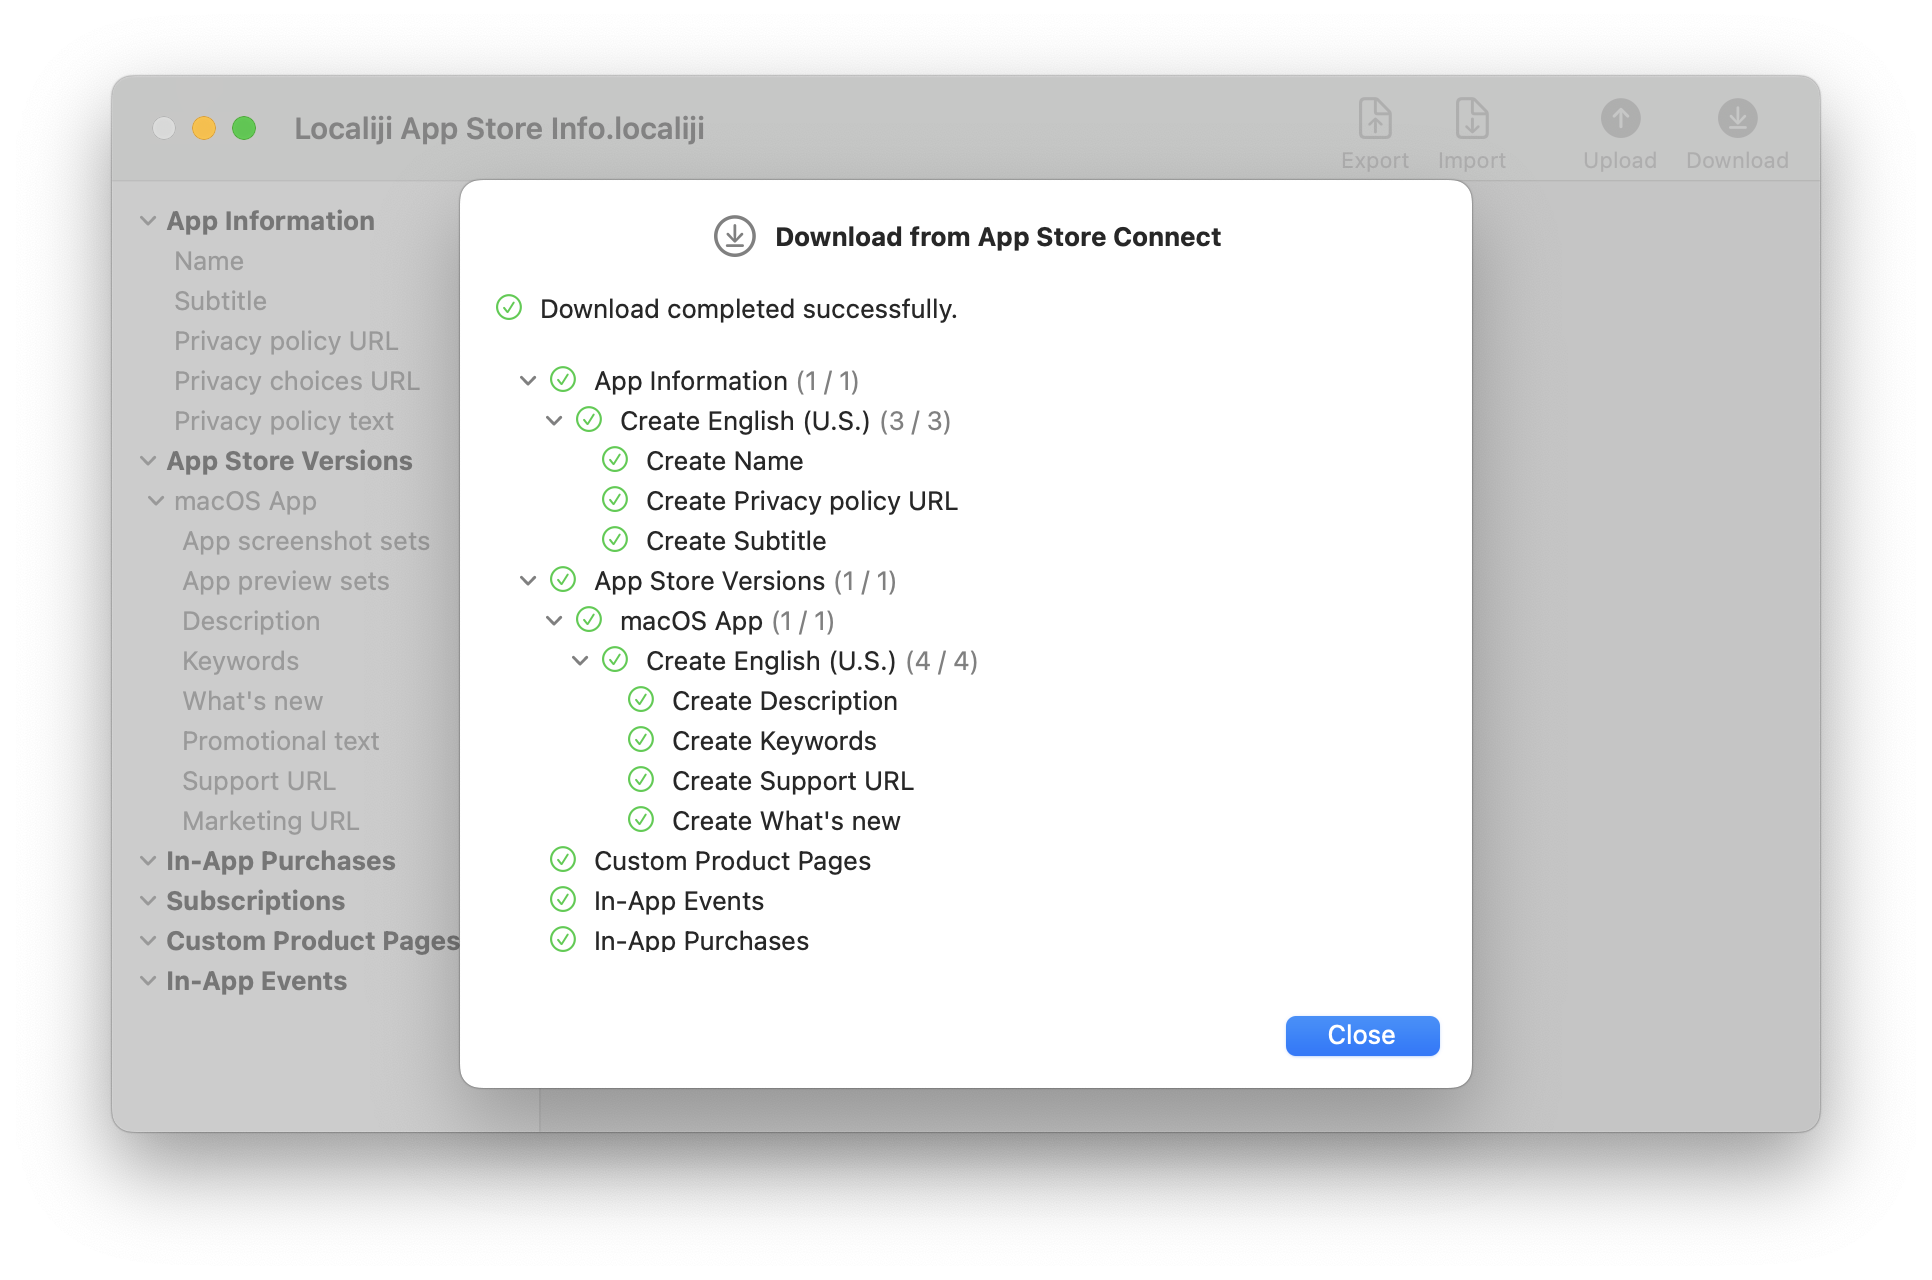This screenshot has height=1280, width=1932.
Task: Select Privacy policy text in sidebar
Action: [284, 421]
